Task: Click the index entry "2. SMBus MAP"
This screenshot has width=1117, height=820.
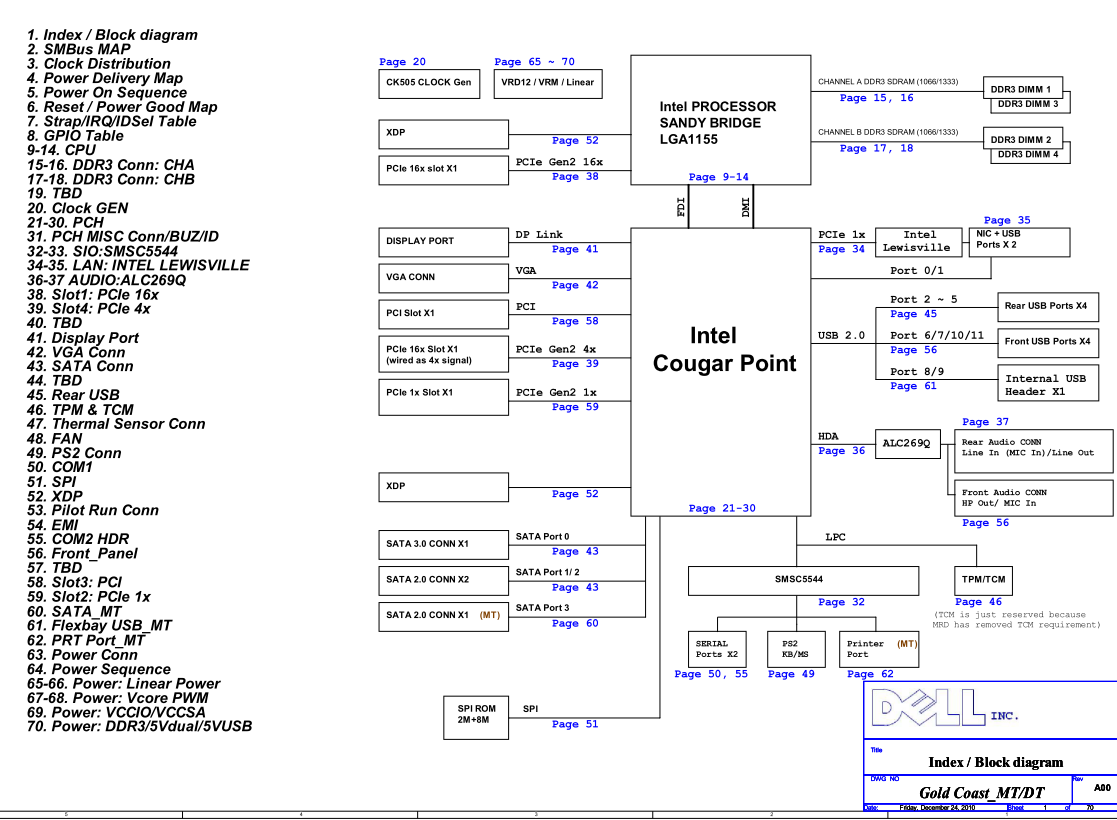Action: tap(78, 49)
